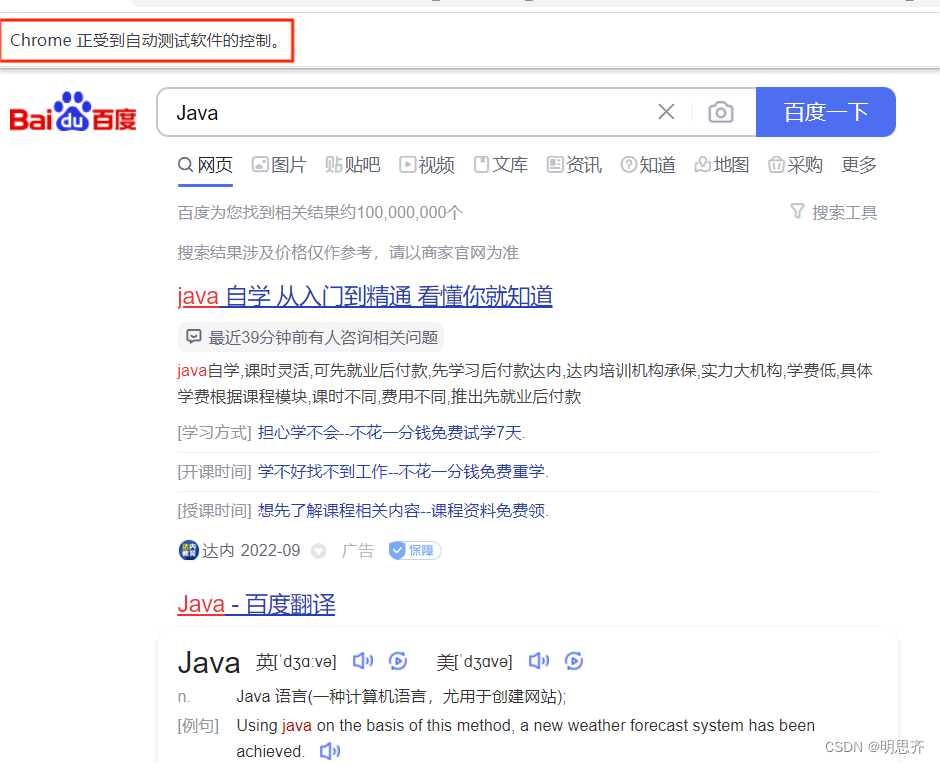Click the magnifier icon in 网页 tab

186,164
